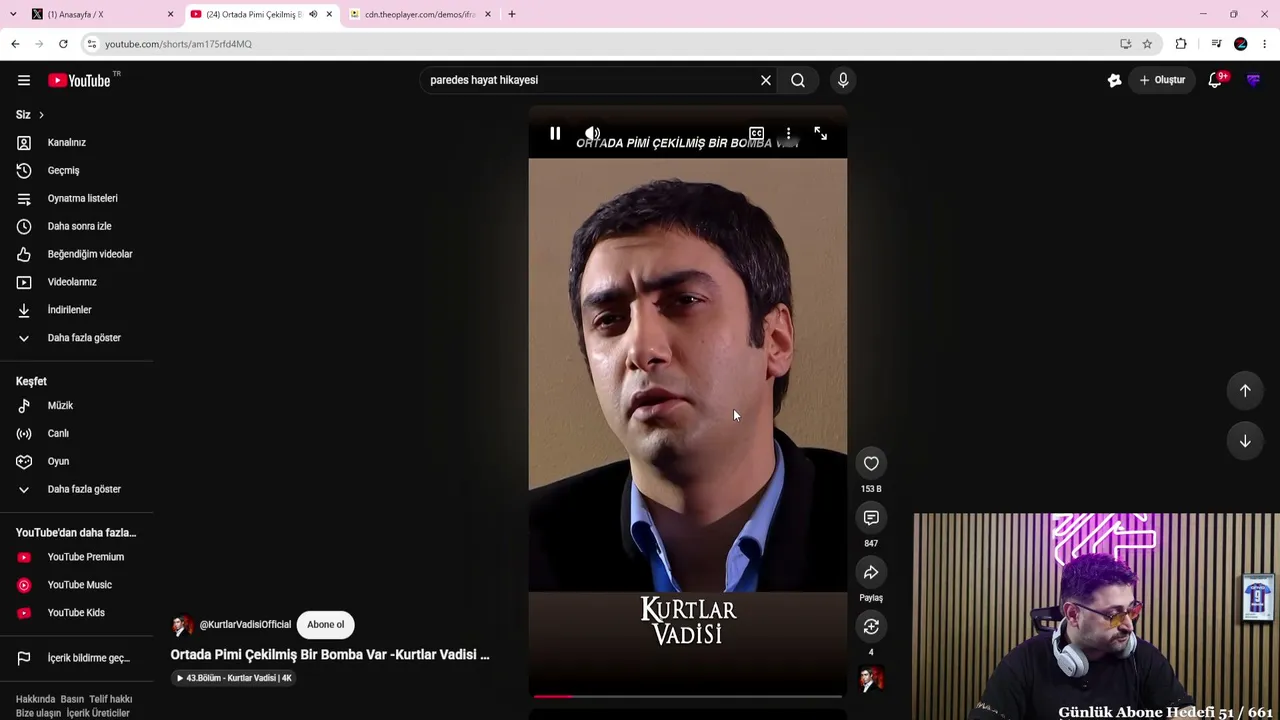This screenshot has height=720, width=1280.
Task: Expand the Siz section chevron
Action: (x=41, y=115)
